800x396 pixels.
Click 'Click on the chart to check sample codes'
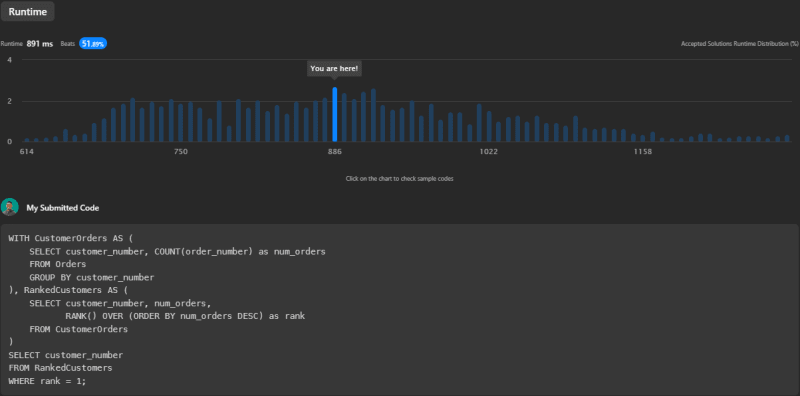point(399,179)
